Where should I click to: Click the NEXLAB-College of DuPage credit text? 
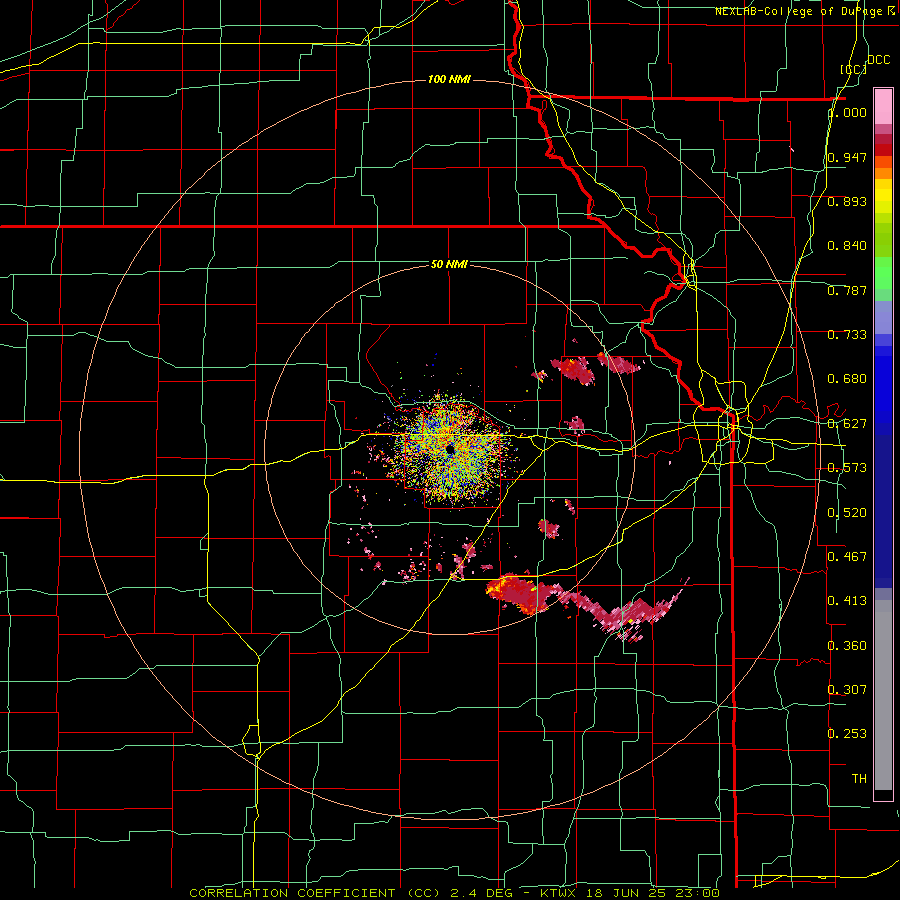(x=804, y=11)
